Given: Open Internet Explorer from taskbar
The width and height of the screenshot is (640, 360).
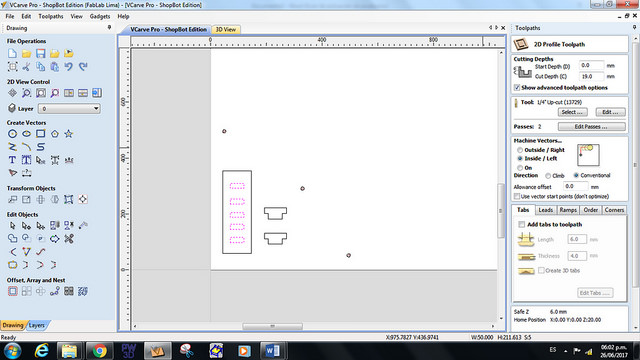Looking at the screenshot, I should (x=41, y=351).
